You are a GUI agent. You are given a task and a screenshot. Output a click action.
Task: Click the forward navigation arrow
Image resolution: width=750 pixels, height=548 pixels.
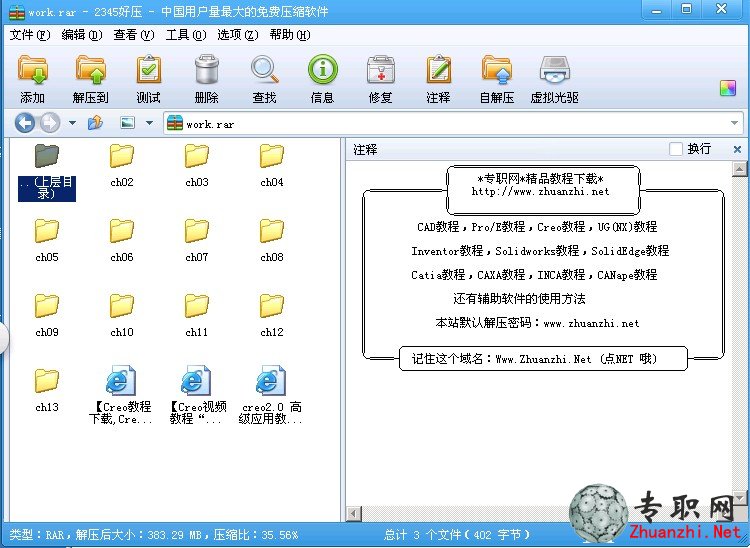[50, 123]
